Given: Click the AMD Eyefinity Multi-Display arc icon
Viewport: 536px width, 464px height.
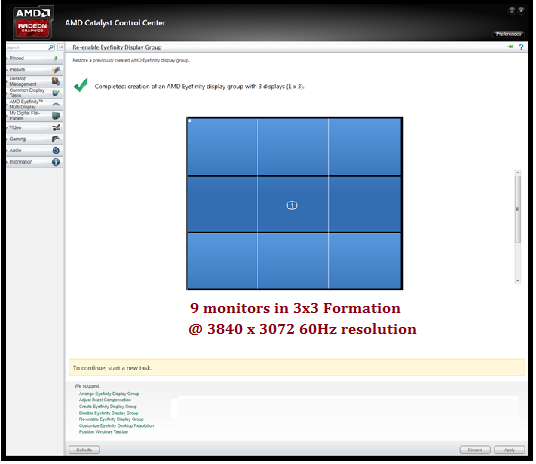Looking at the screenshot, I should tap(56, 104).
